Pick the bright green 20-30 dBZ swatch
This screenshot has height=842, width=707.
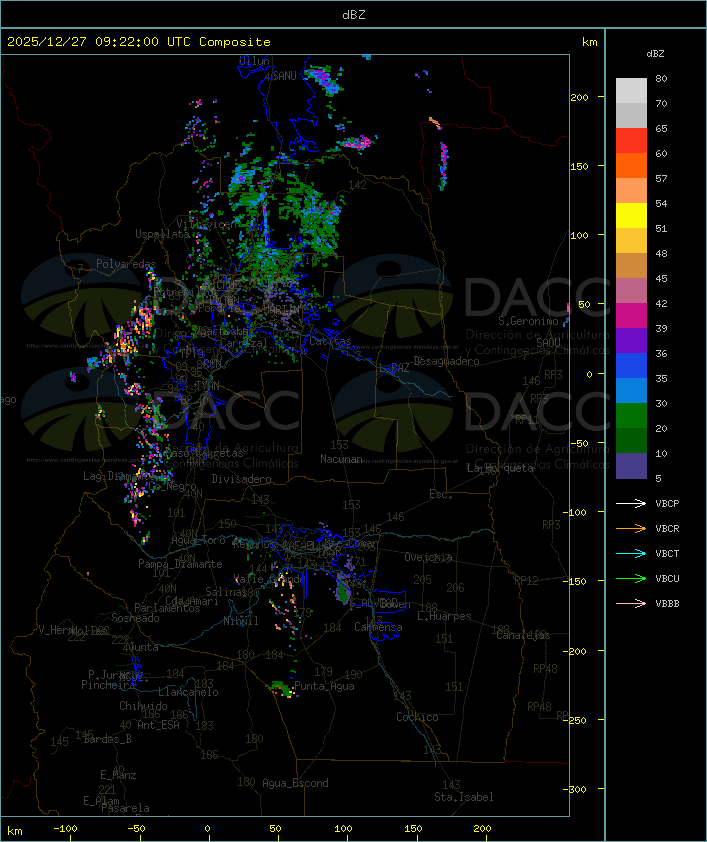pos(631,415)
